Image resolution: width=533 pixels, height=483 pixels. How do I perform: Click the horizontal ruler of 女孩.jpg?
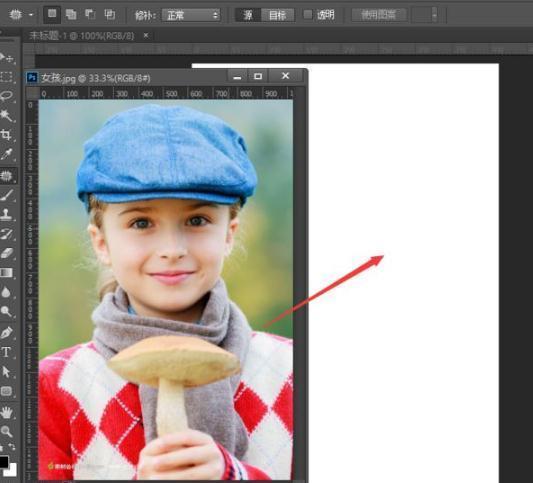(x=167, y=93)
